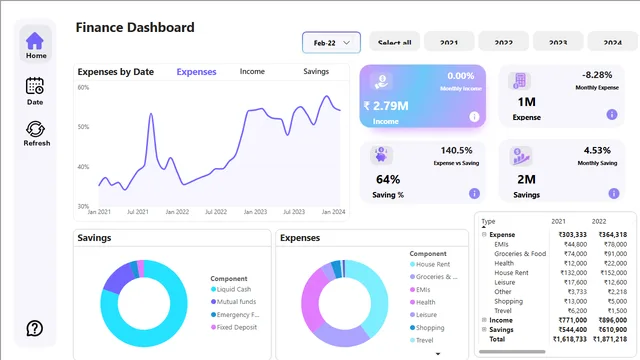Viewport: 640px width, 360px height.
Task: Select Health legend entry
Action: [x=422, y=302]
